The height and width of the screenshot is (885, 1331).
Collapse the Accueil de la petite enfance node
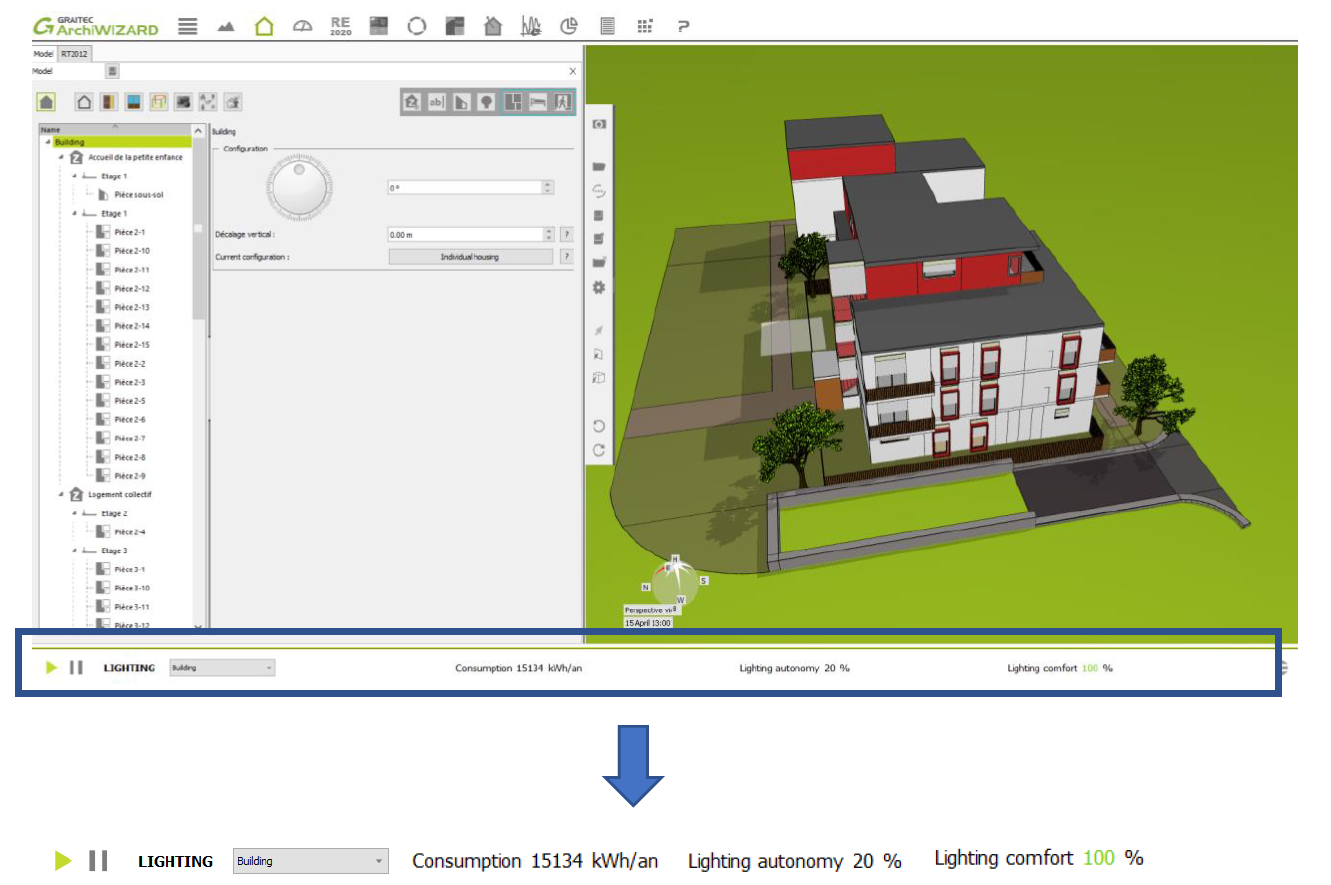pos(61,158)
